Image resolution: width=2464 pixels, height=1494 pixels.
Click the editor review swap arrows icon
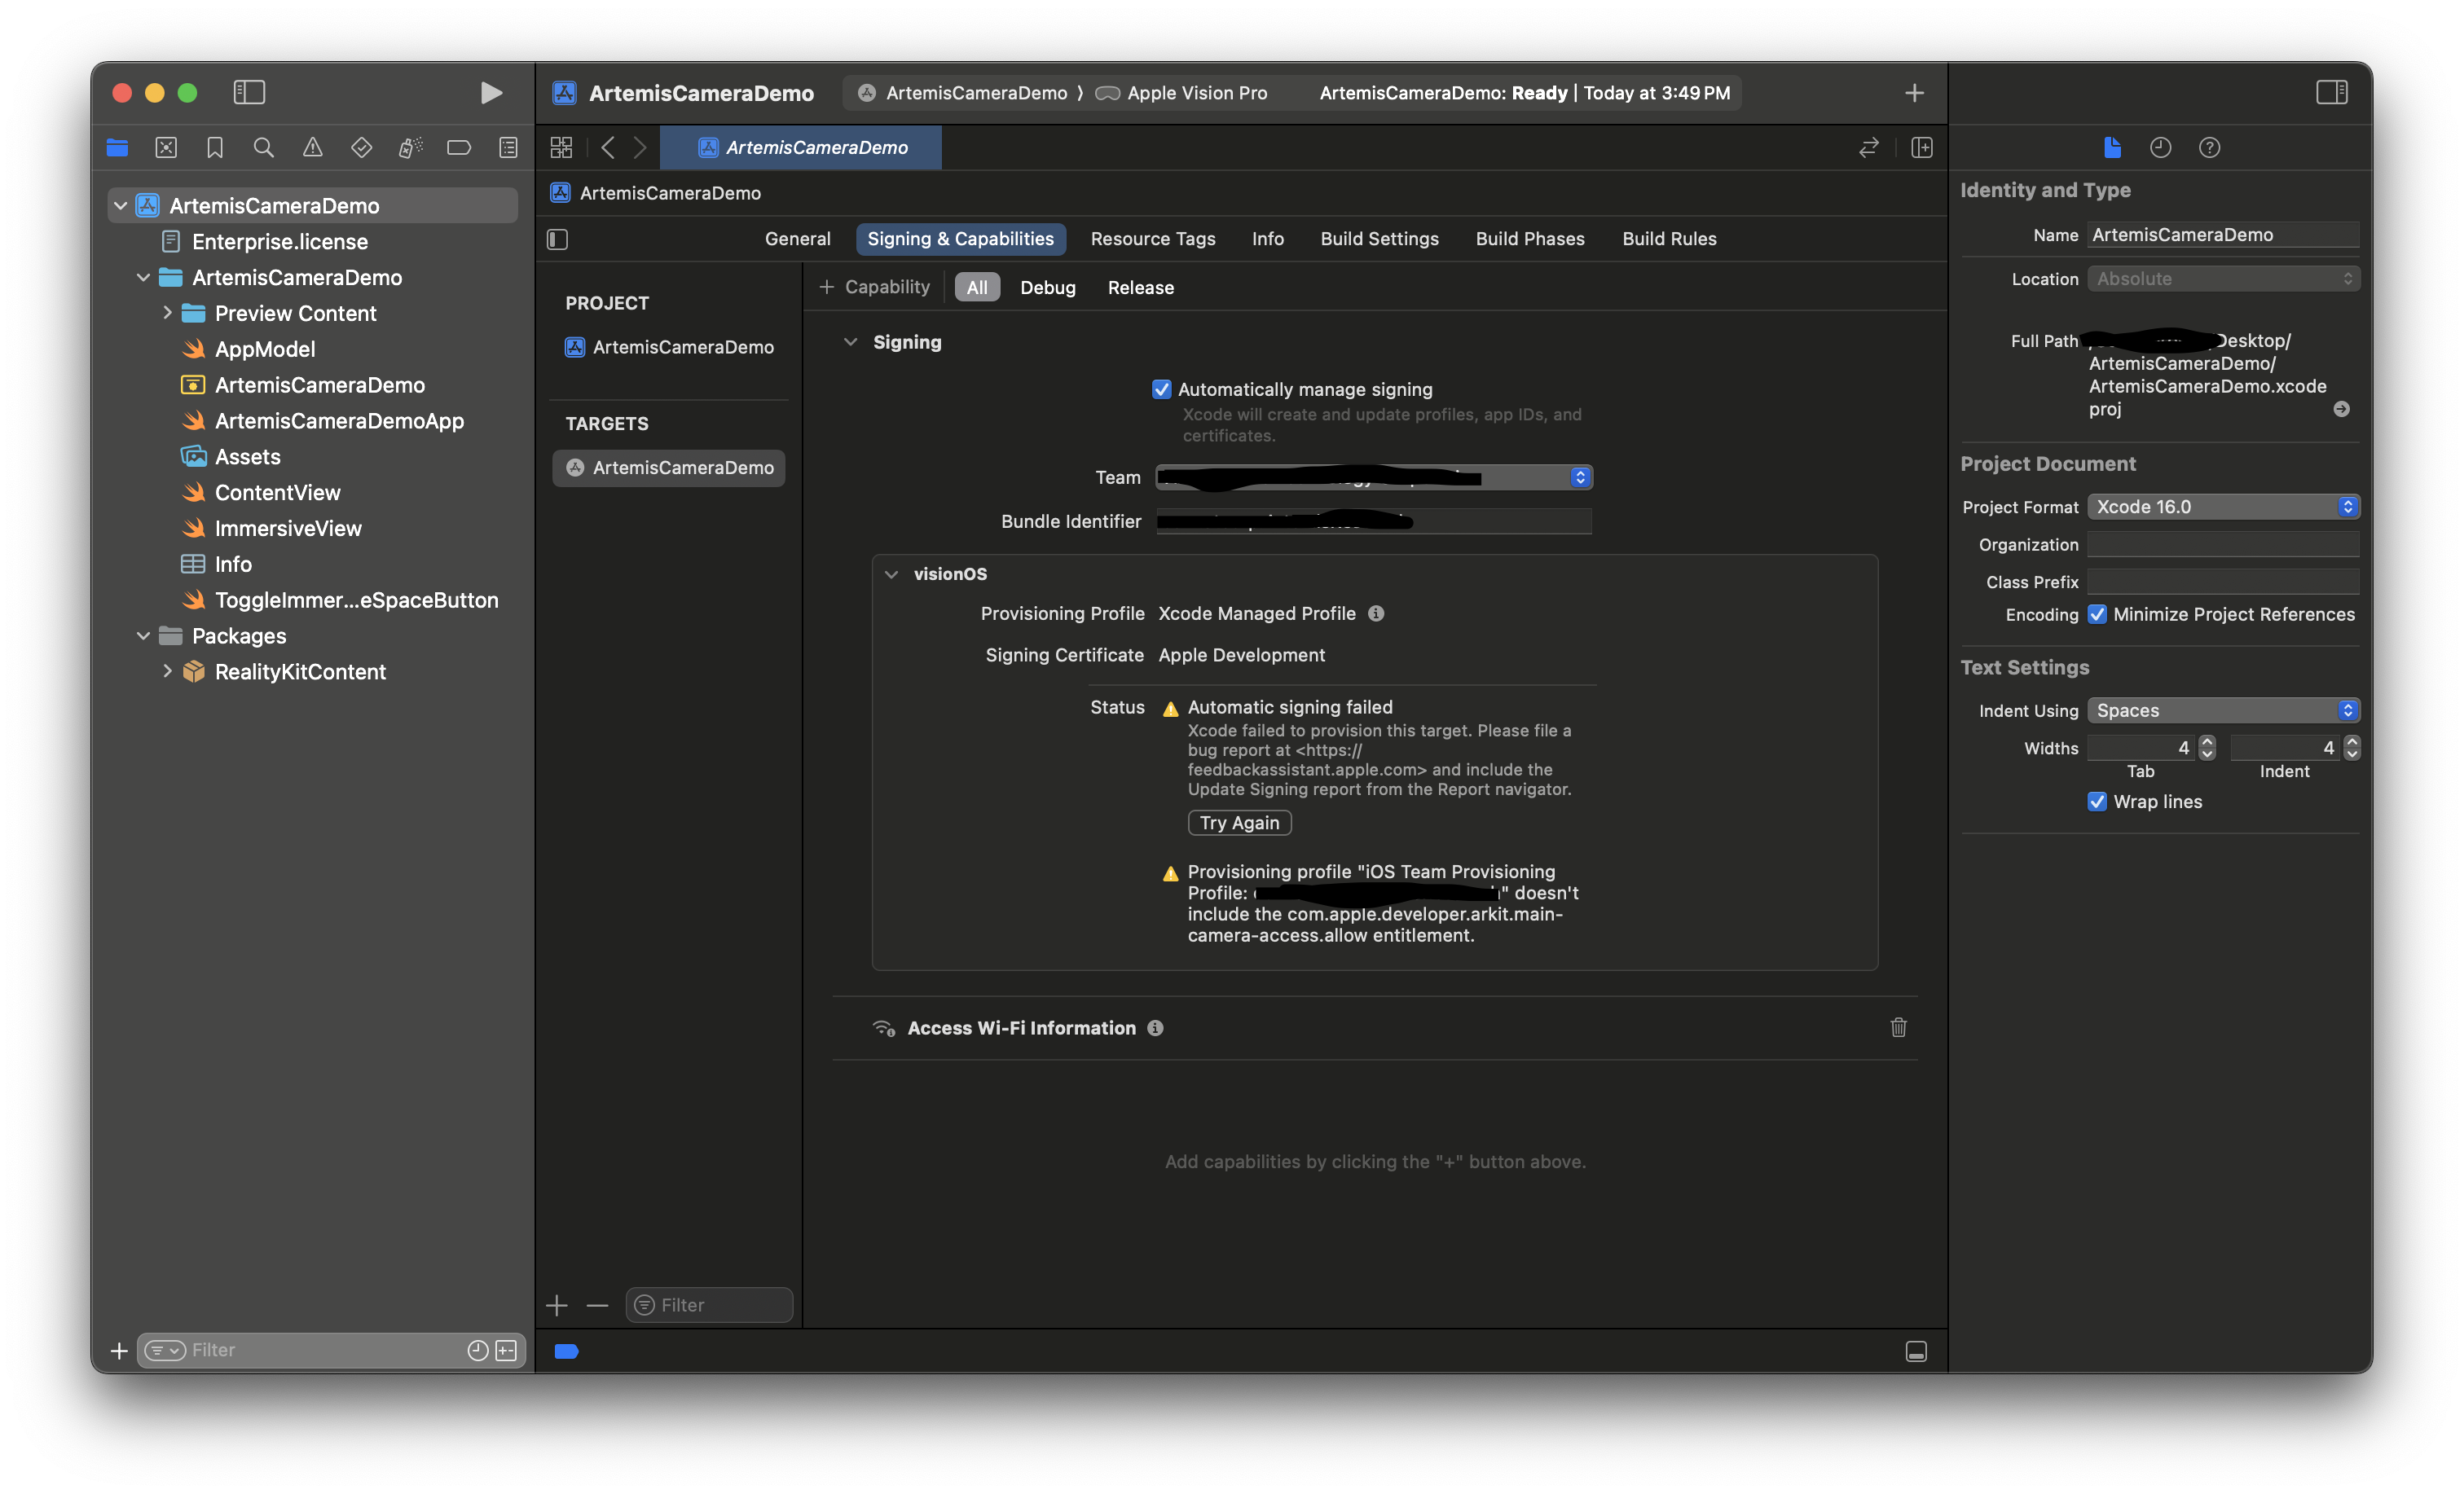[x=1868, y=148]
